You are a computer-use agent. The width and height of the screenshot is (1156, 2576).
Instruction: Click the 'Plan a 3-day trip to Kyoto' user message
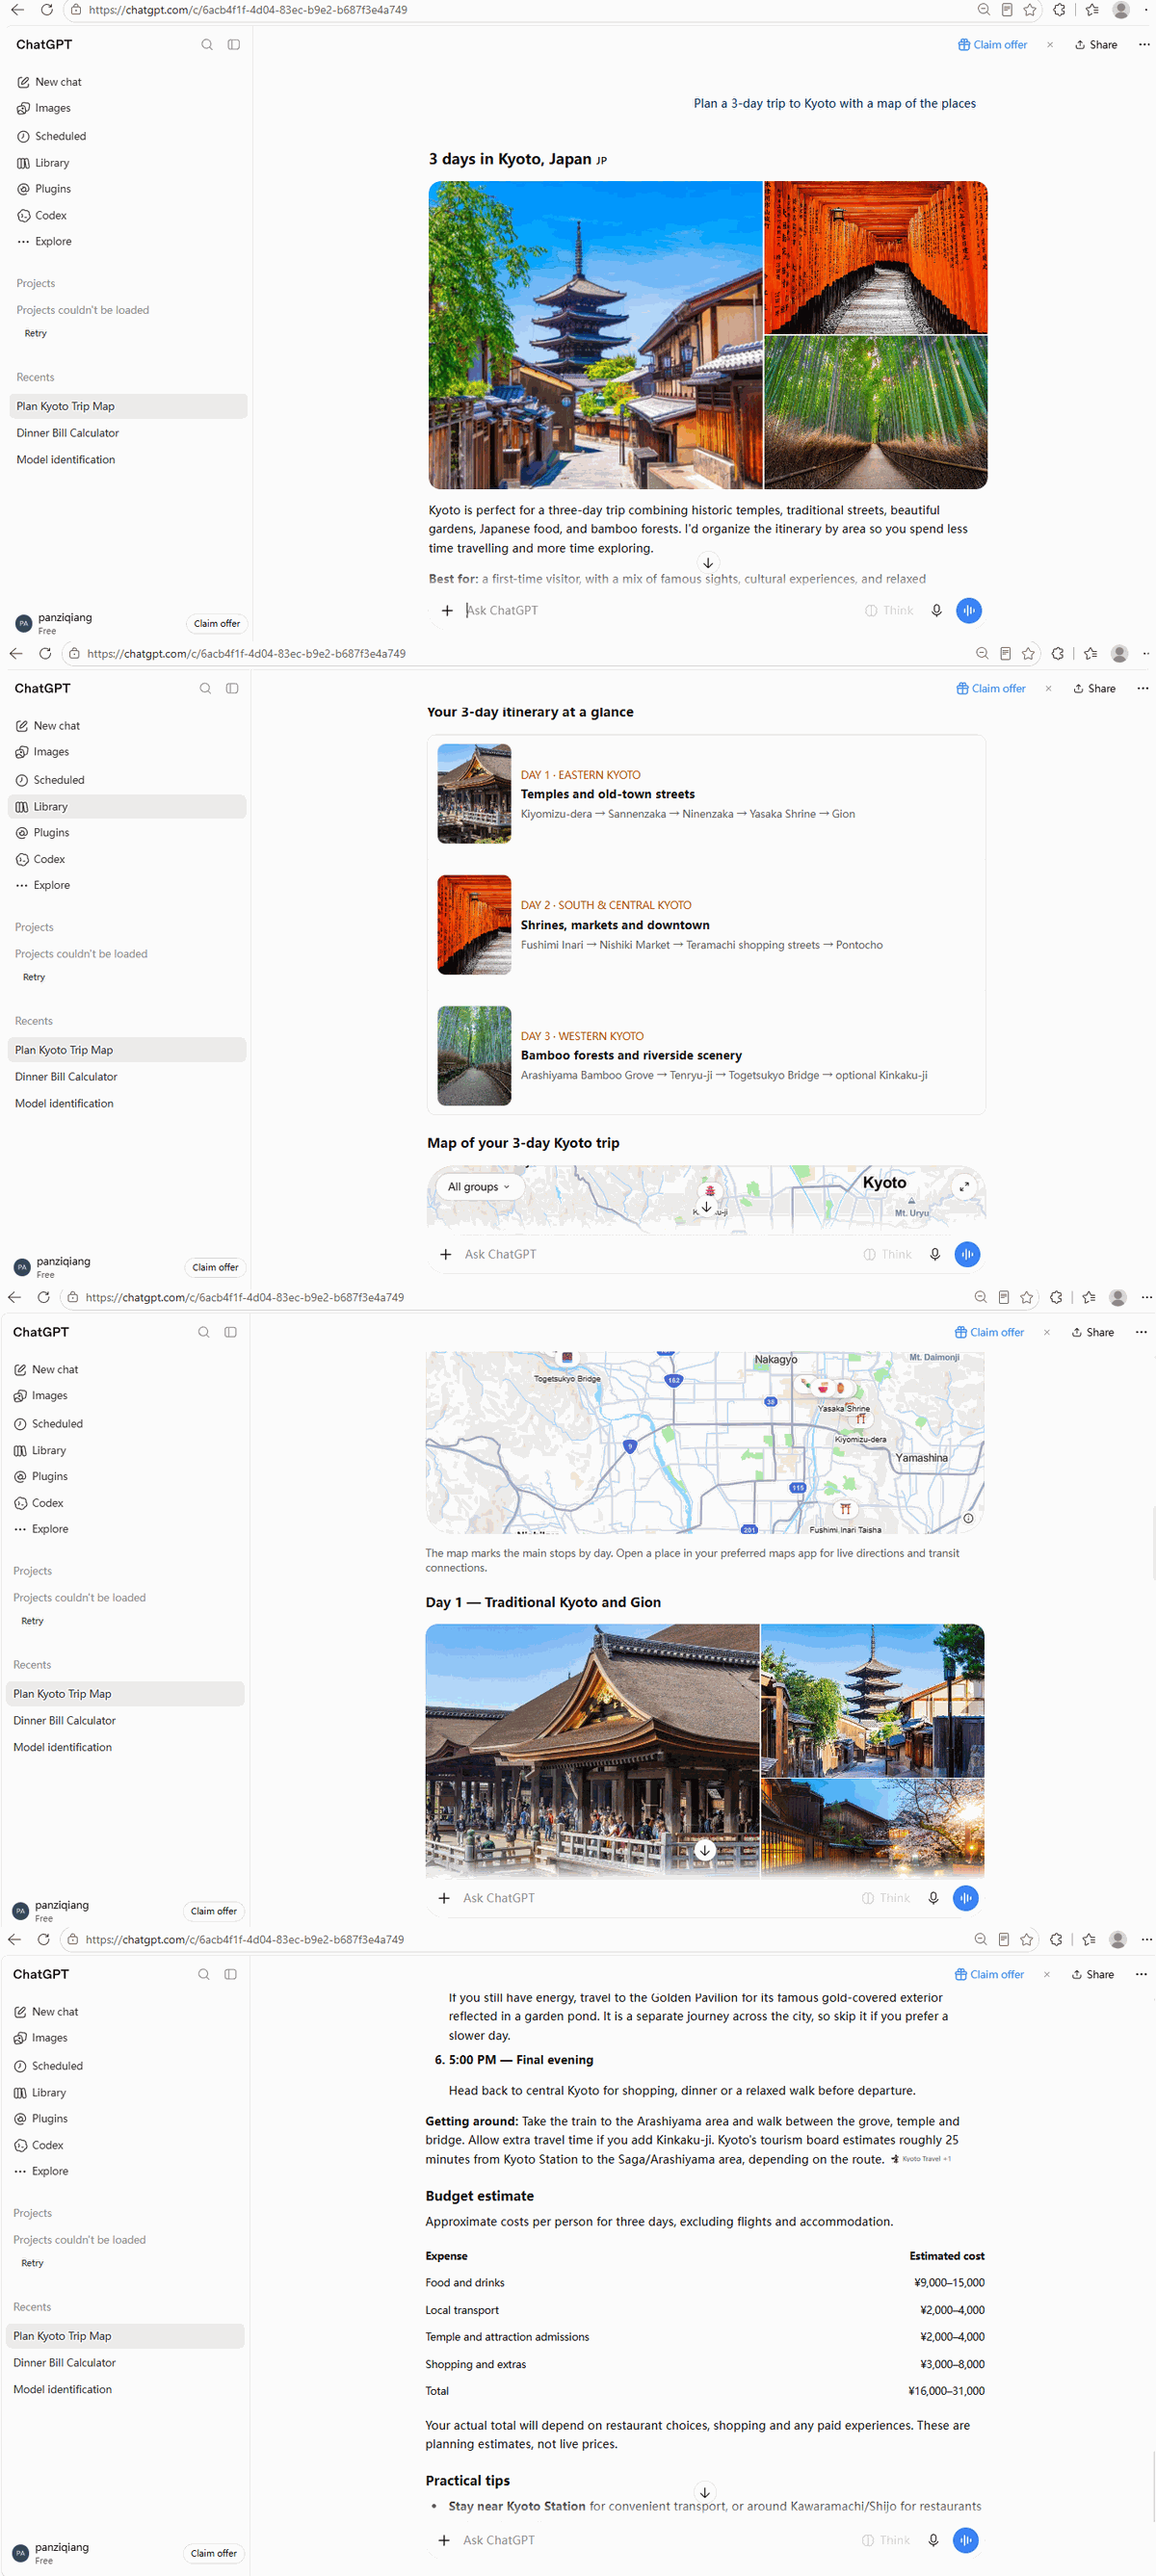tap(835, 103)
